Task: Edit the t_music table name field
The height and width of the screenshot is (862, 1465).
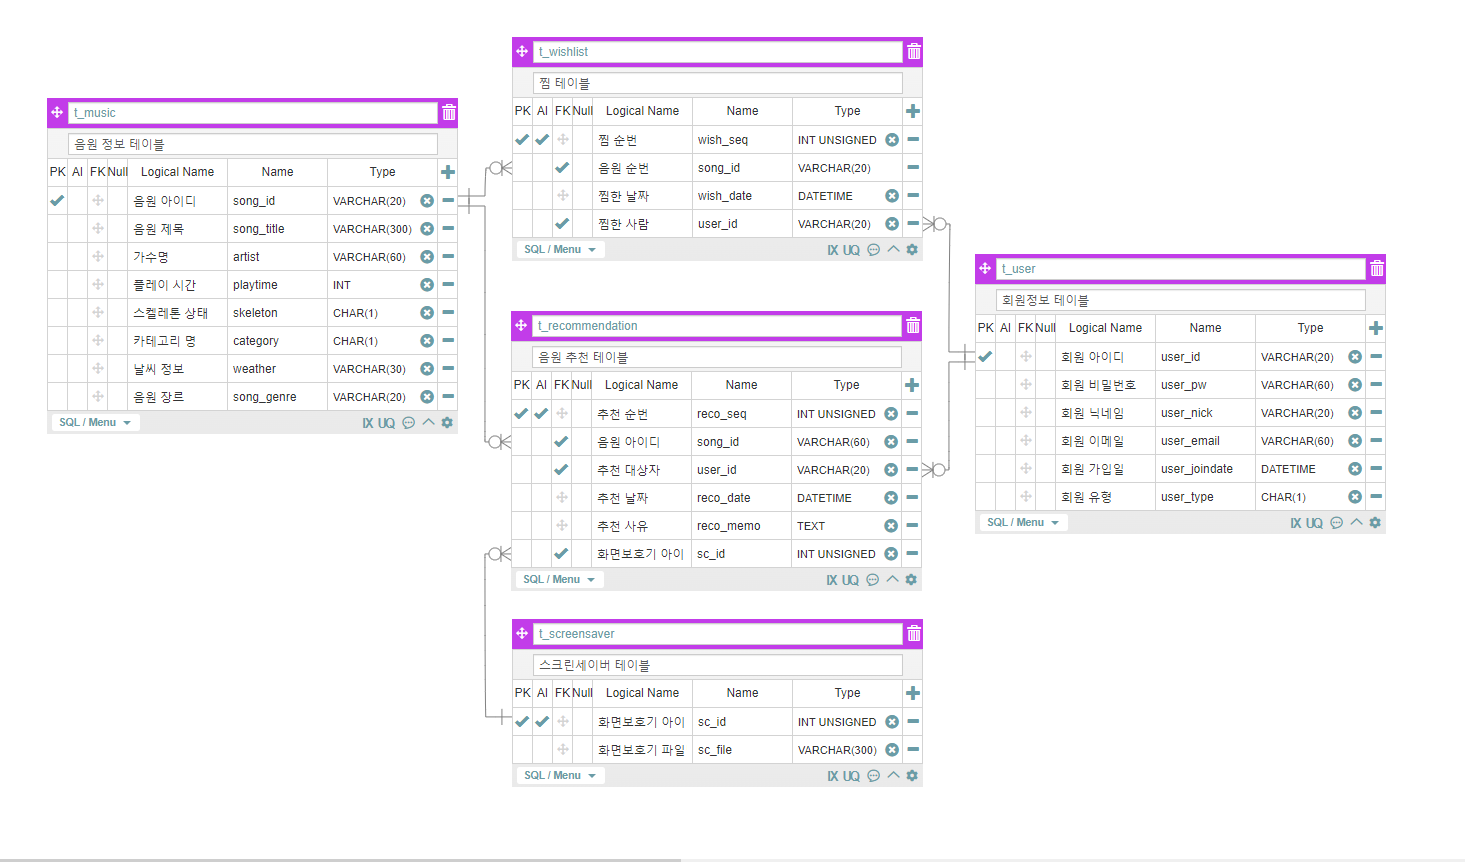Action: coord(253,113)
